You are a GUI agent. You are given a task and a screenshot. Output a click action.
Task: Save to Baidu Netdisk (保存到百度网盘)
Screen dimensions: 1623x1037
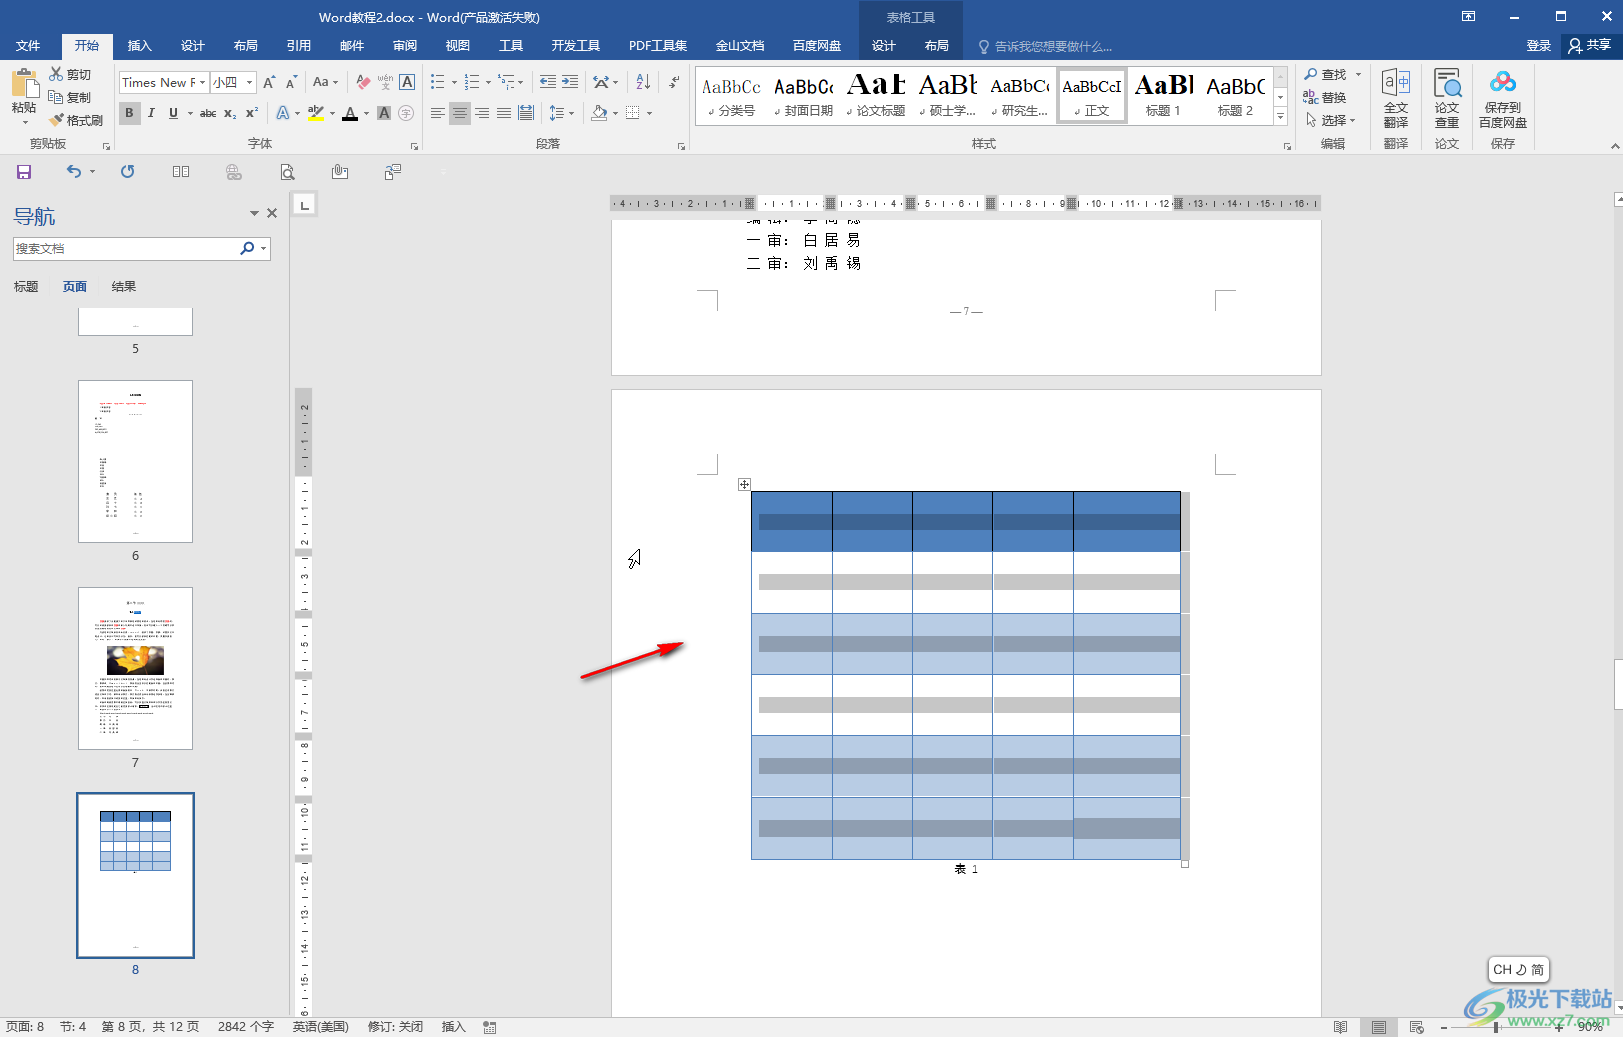[x=1502, y=99]
